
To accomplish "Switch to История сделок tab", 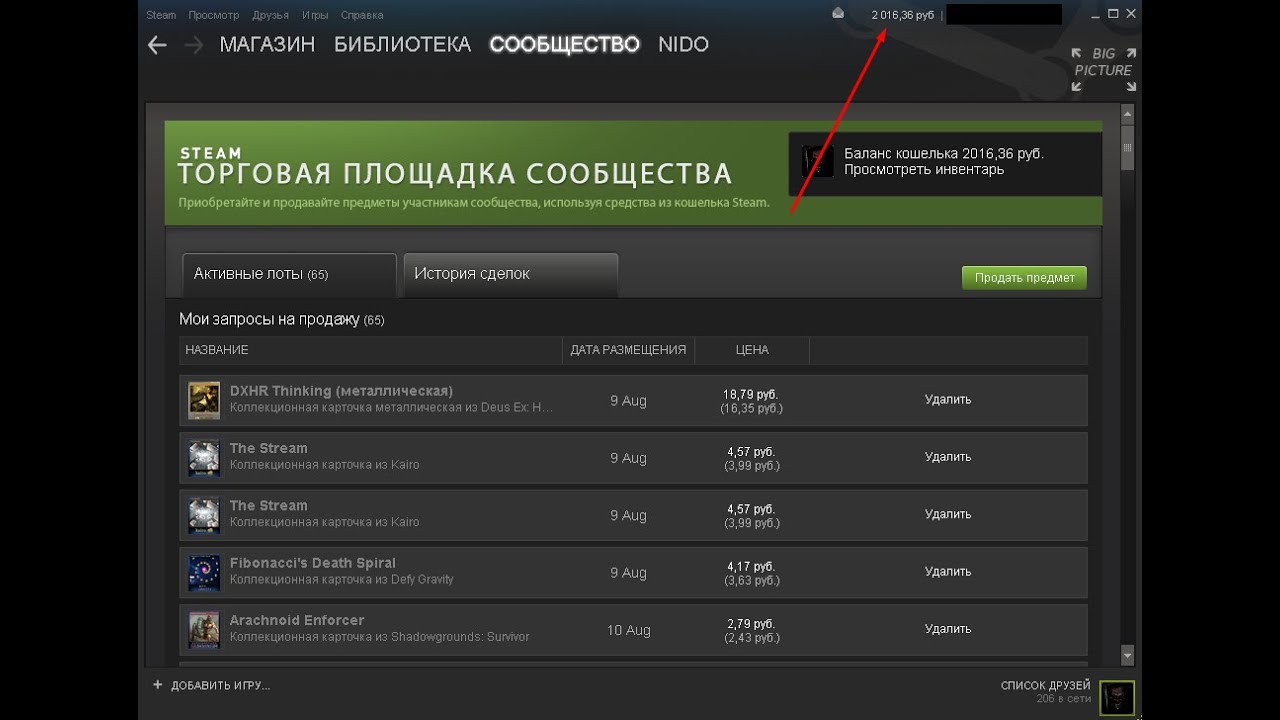I will click(x=510, y=275).
